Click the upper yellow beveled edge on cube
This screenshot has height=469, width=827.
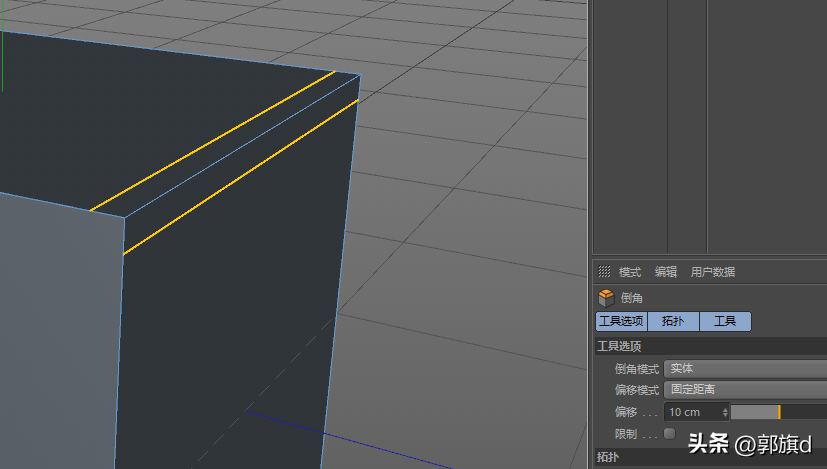click(213, 141)
